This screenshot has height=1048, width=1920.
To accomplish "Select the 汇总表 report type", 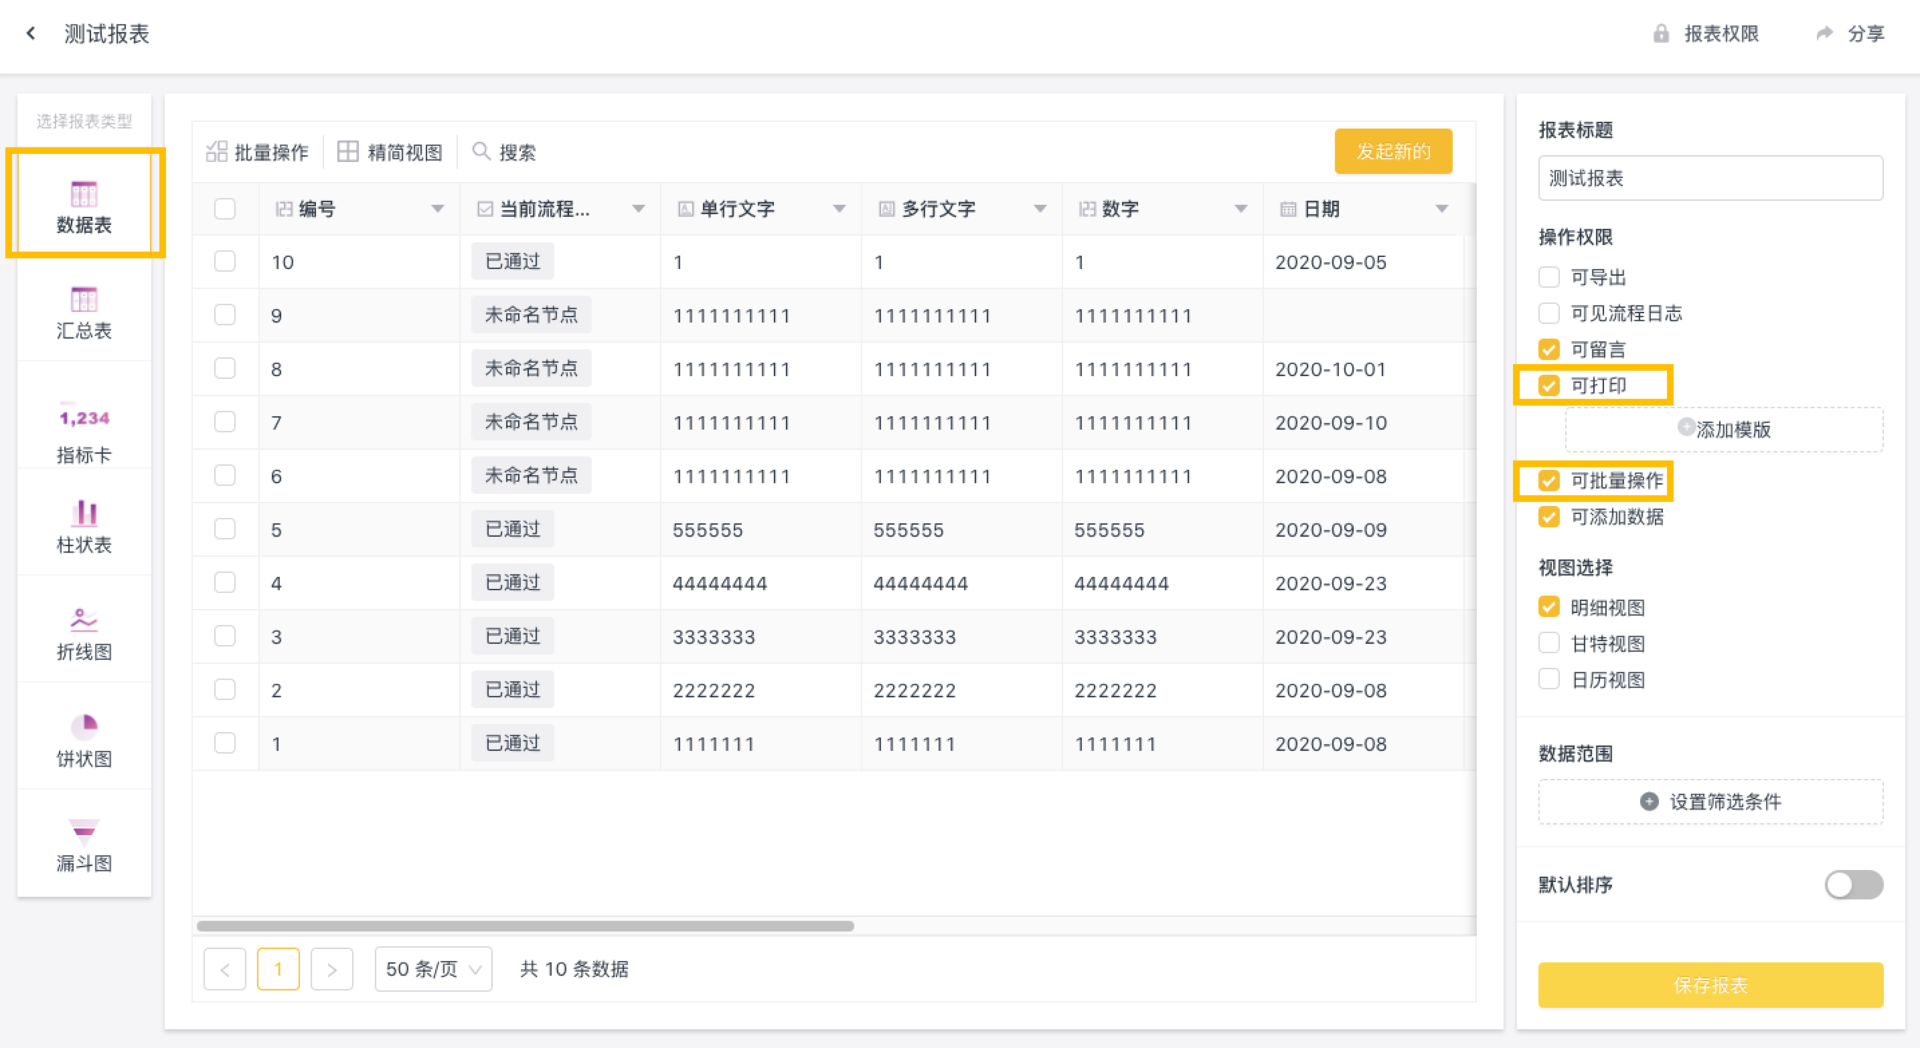I will tap(84, 312).
